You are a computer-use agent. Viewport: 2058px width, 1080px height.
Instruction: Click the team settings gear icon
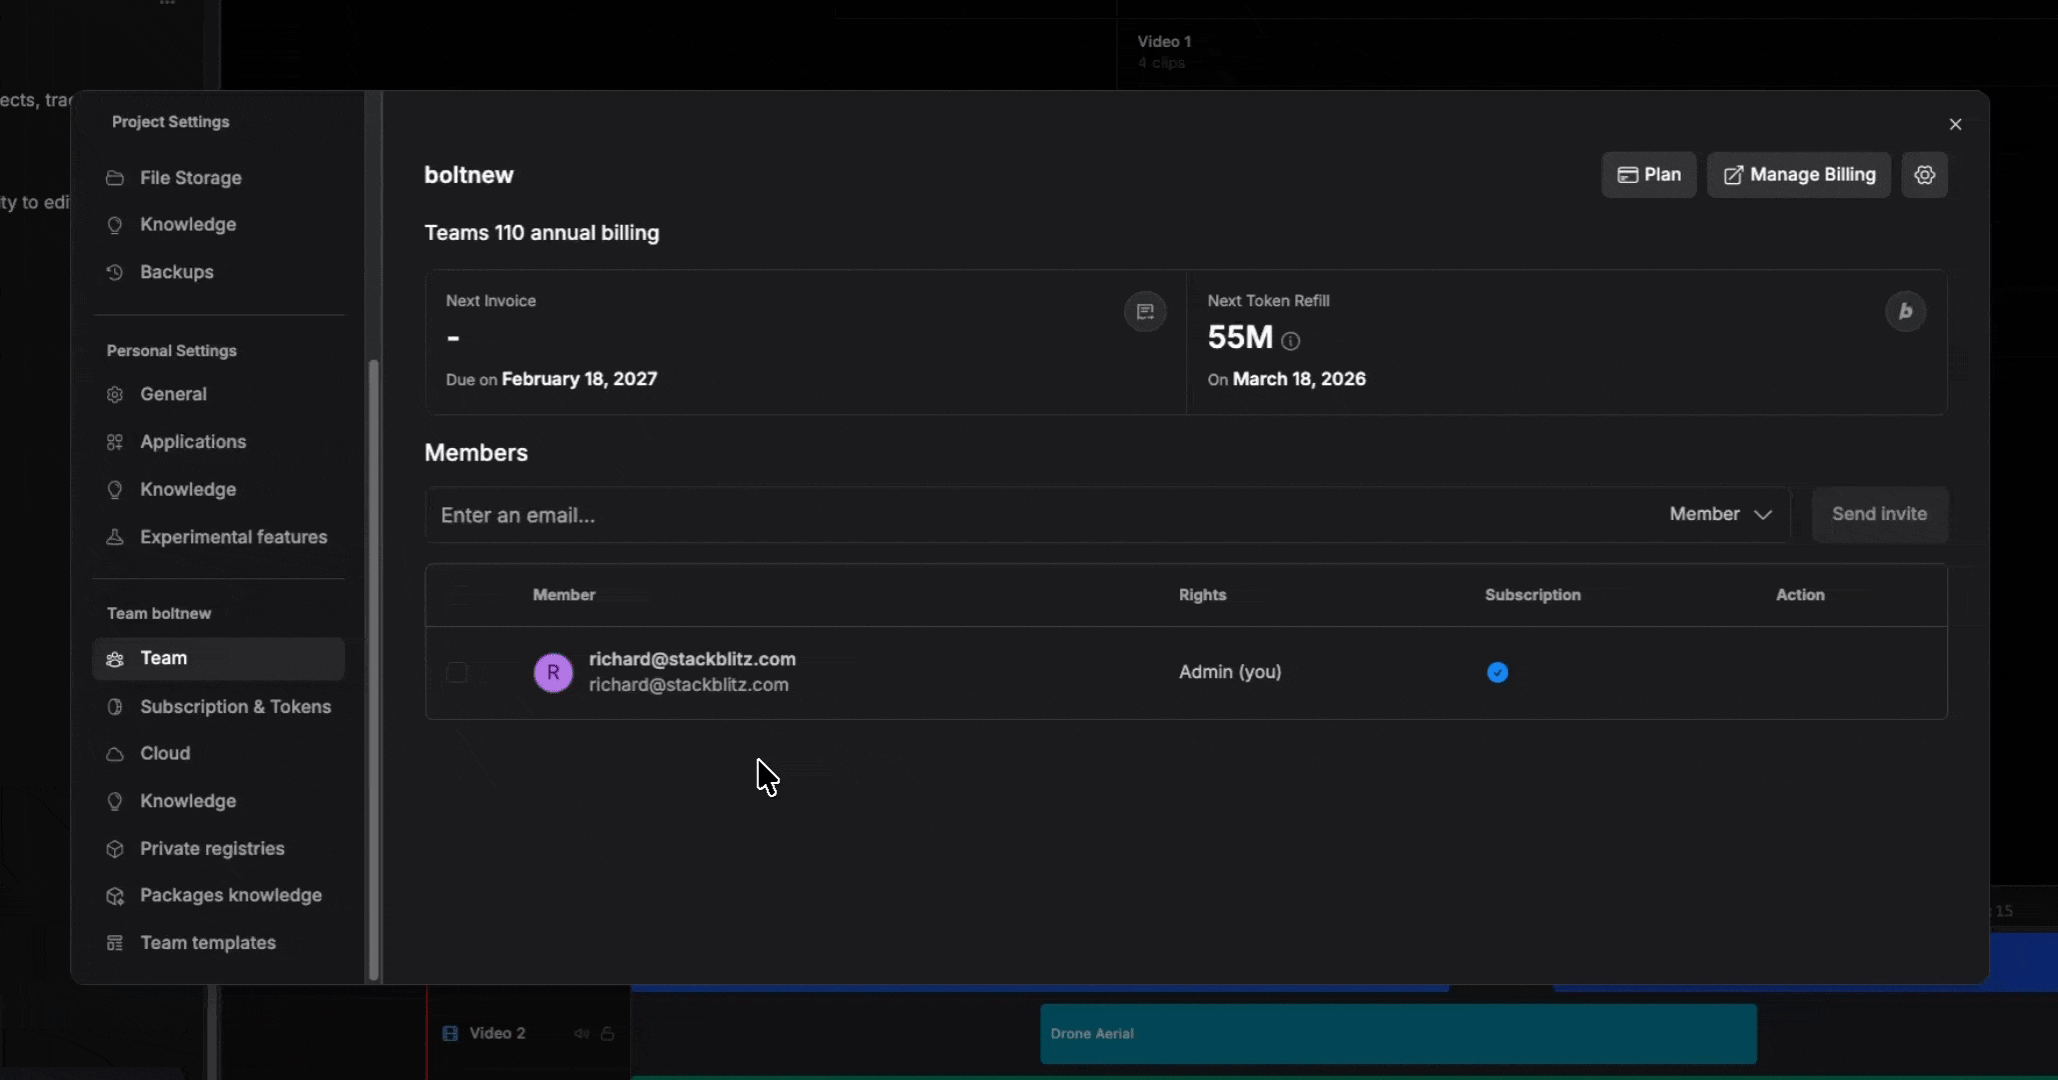click(1924, 175)
